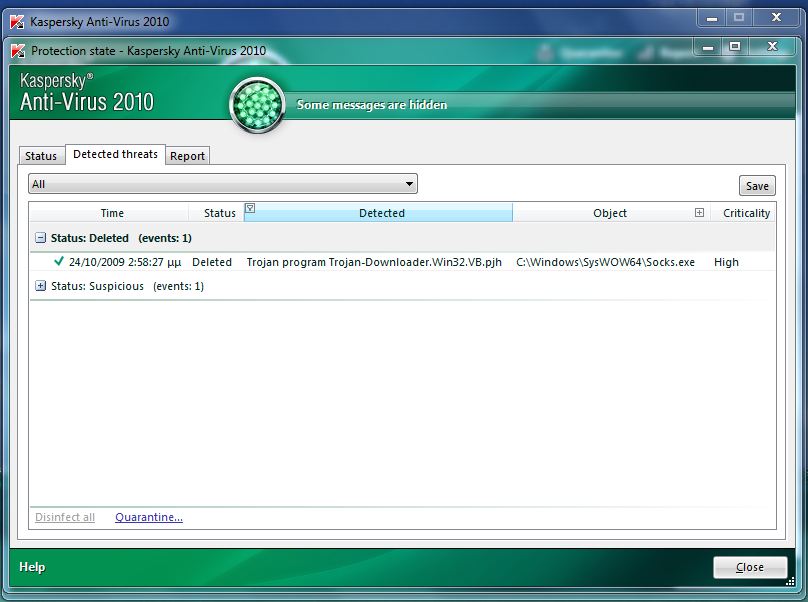Minimize the Protection state window
Viewport: 808px width, 602px height.
708,47
